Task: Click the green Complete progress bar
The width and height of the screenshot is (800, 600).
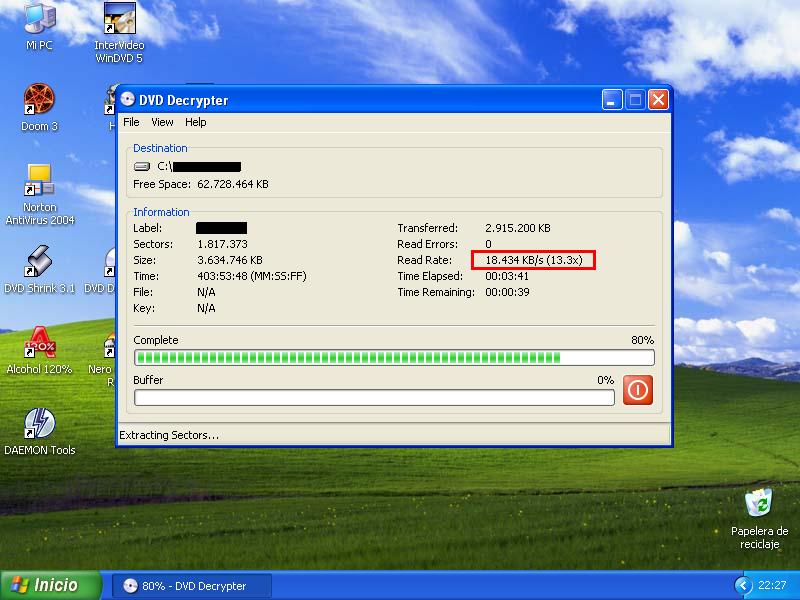Action: 394,358
